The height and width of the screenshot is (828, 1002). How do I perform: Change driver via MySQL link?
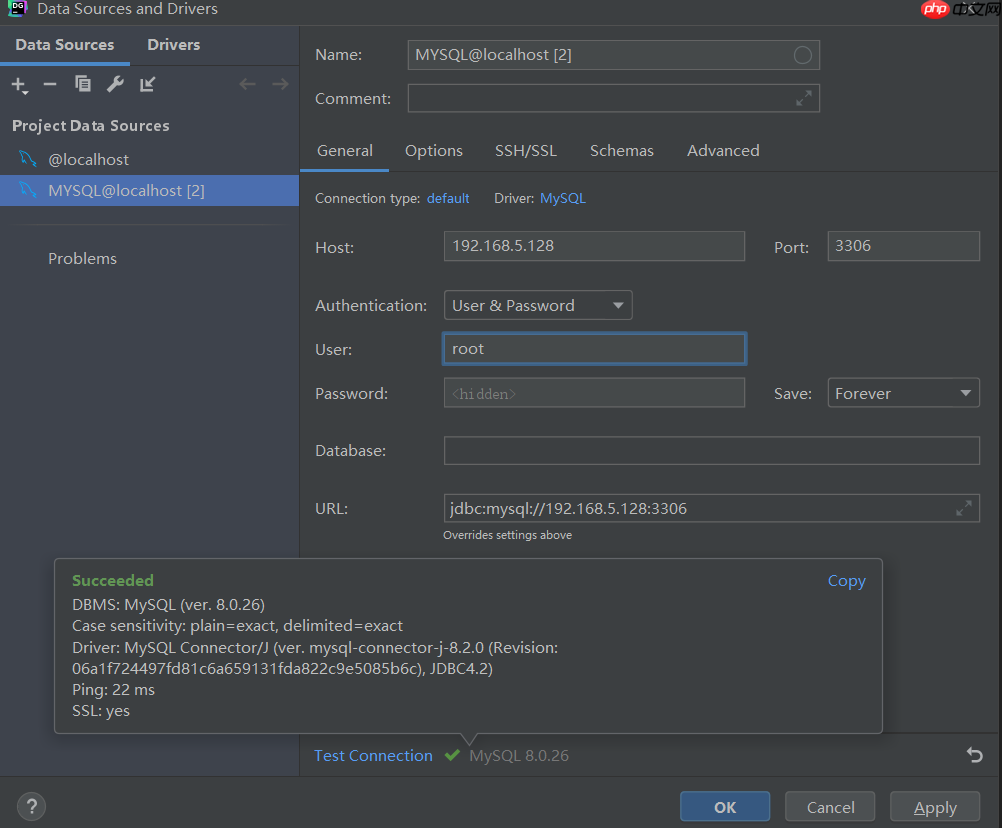[x=563, y=199]
